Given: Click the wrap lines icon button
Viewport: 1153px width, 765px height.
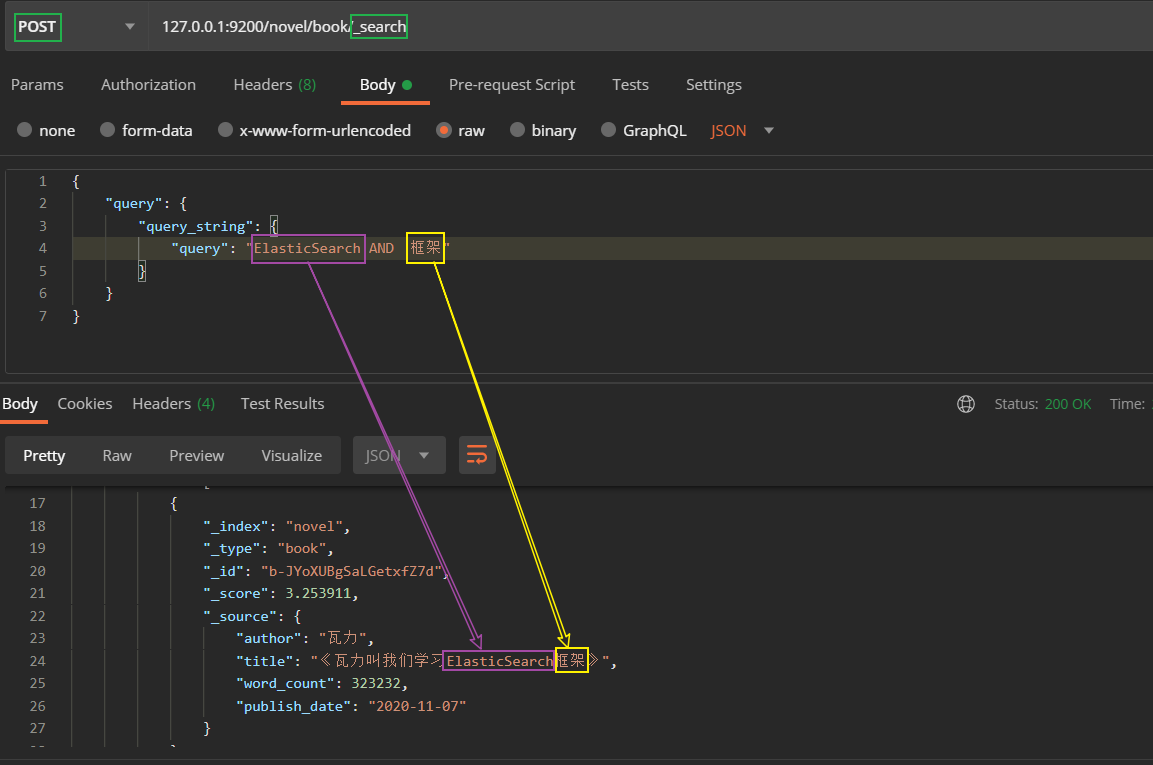Looking at the screenshot, I should [477, 455].
